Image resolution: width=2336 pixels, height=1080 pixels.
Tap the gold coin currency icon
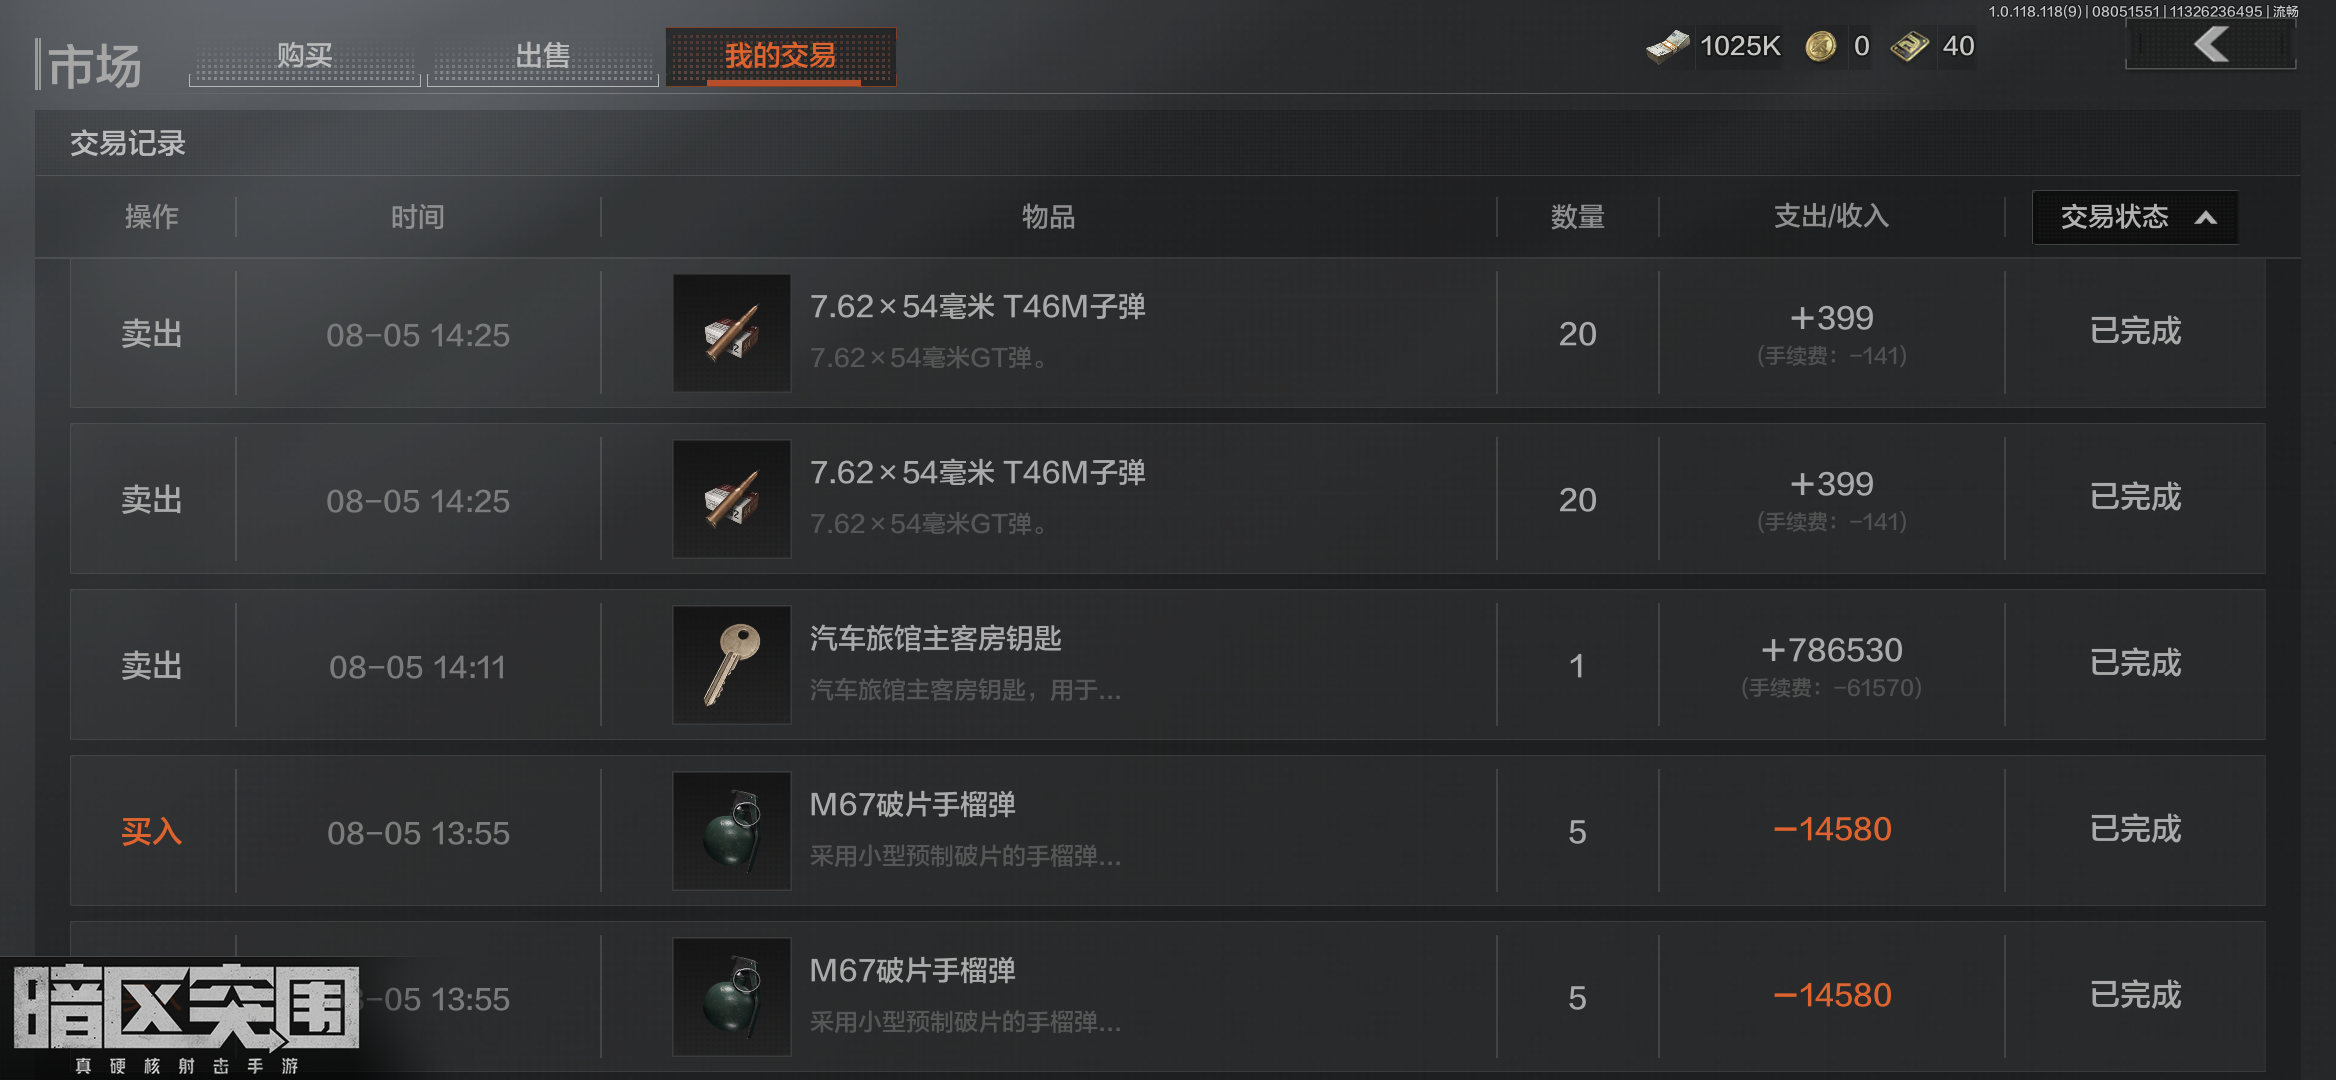[x=1821, y=46]
